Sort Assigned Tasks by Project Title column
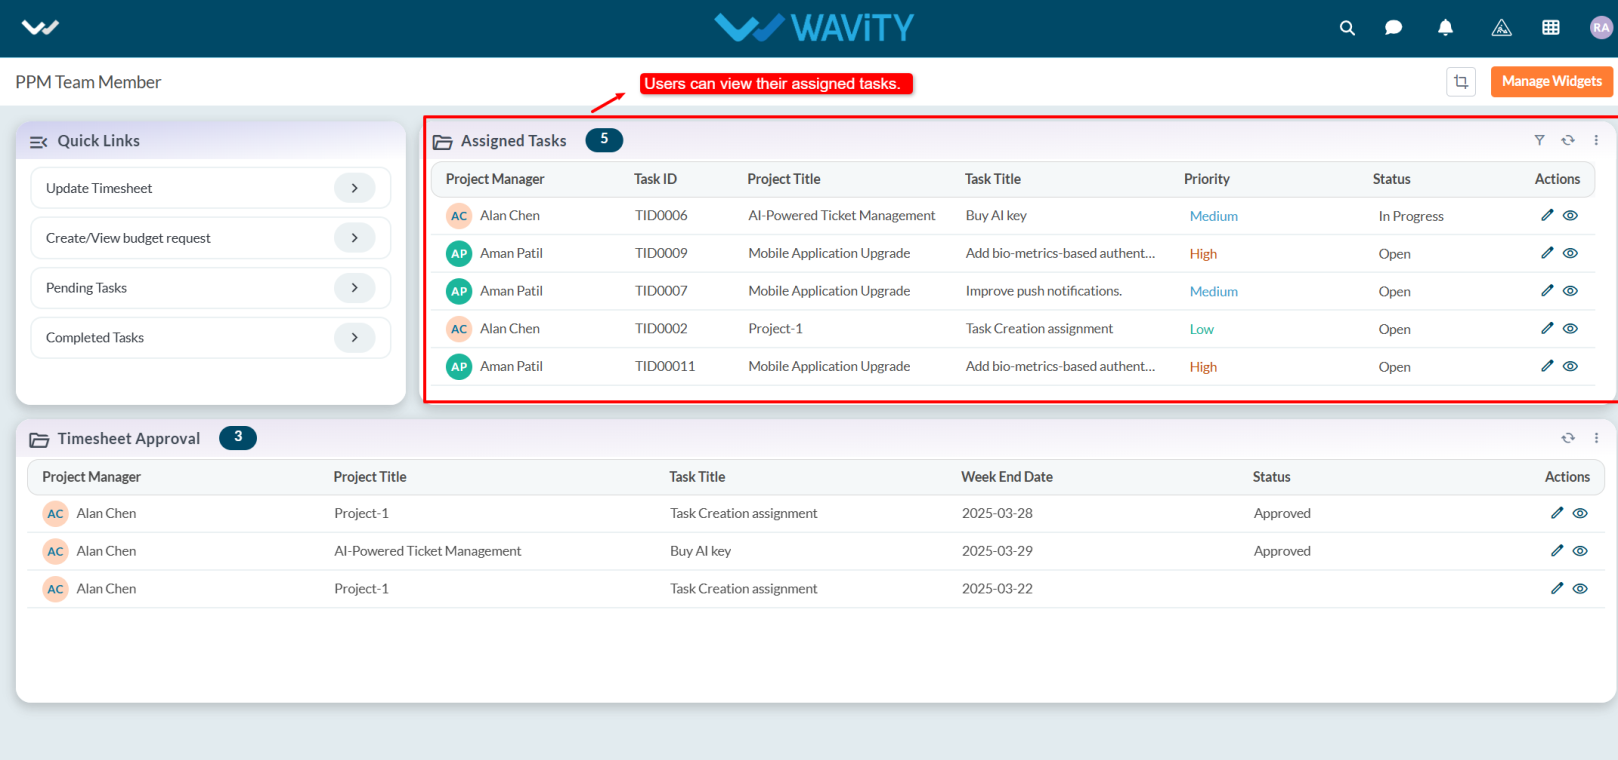 pyautogui.click(x=784, y=179)
